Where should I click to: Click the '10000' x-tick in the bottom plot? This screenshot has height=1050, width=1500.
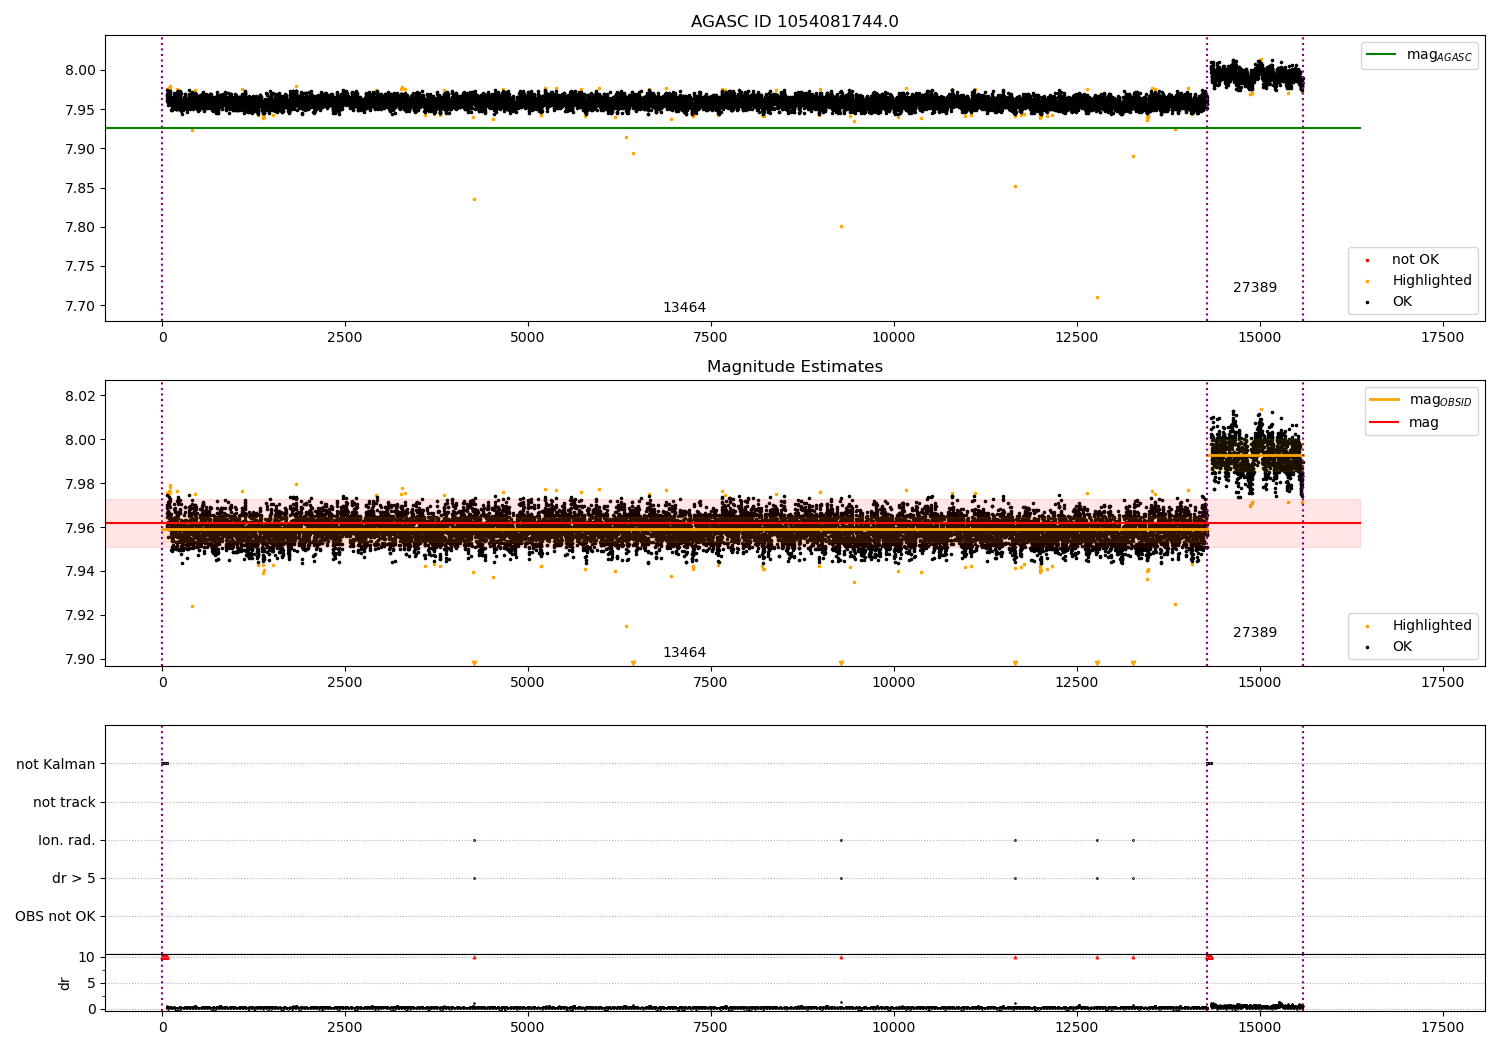point(893,1027)
